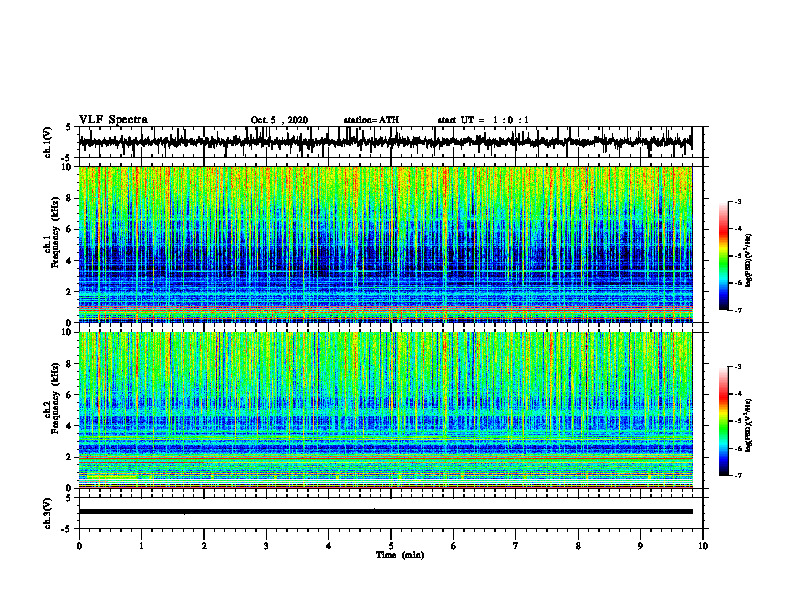The width and height of the screenshot is (792, 612).
Task: Click the "station= ATH" header label
Action: (x=371, y=120)
